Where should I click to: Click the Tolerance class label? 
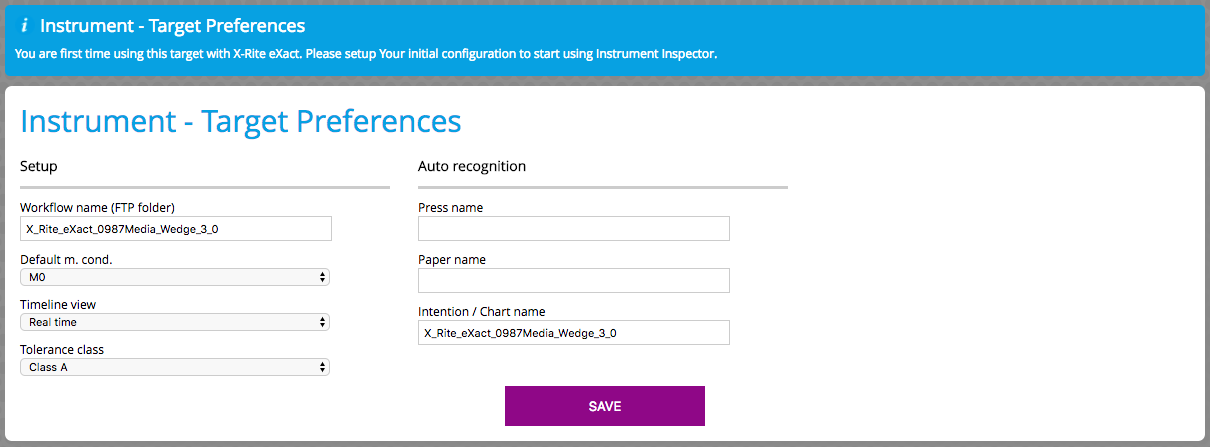point(62,350)
